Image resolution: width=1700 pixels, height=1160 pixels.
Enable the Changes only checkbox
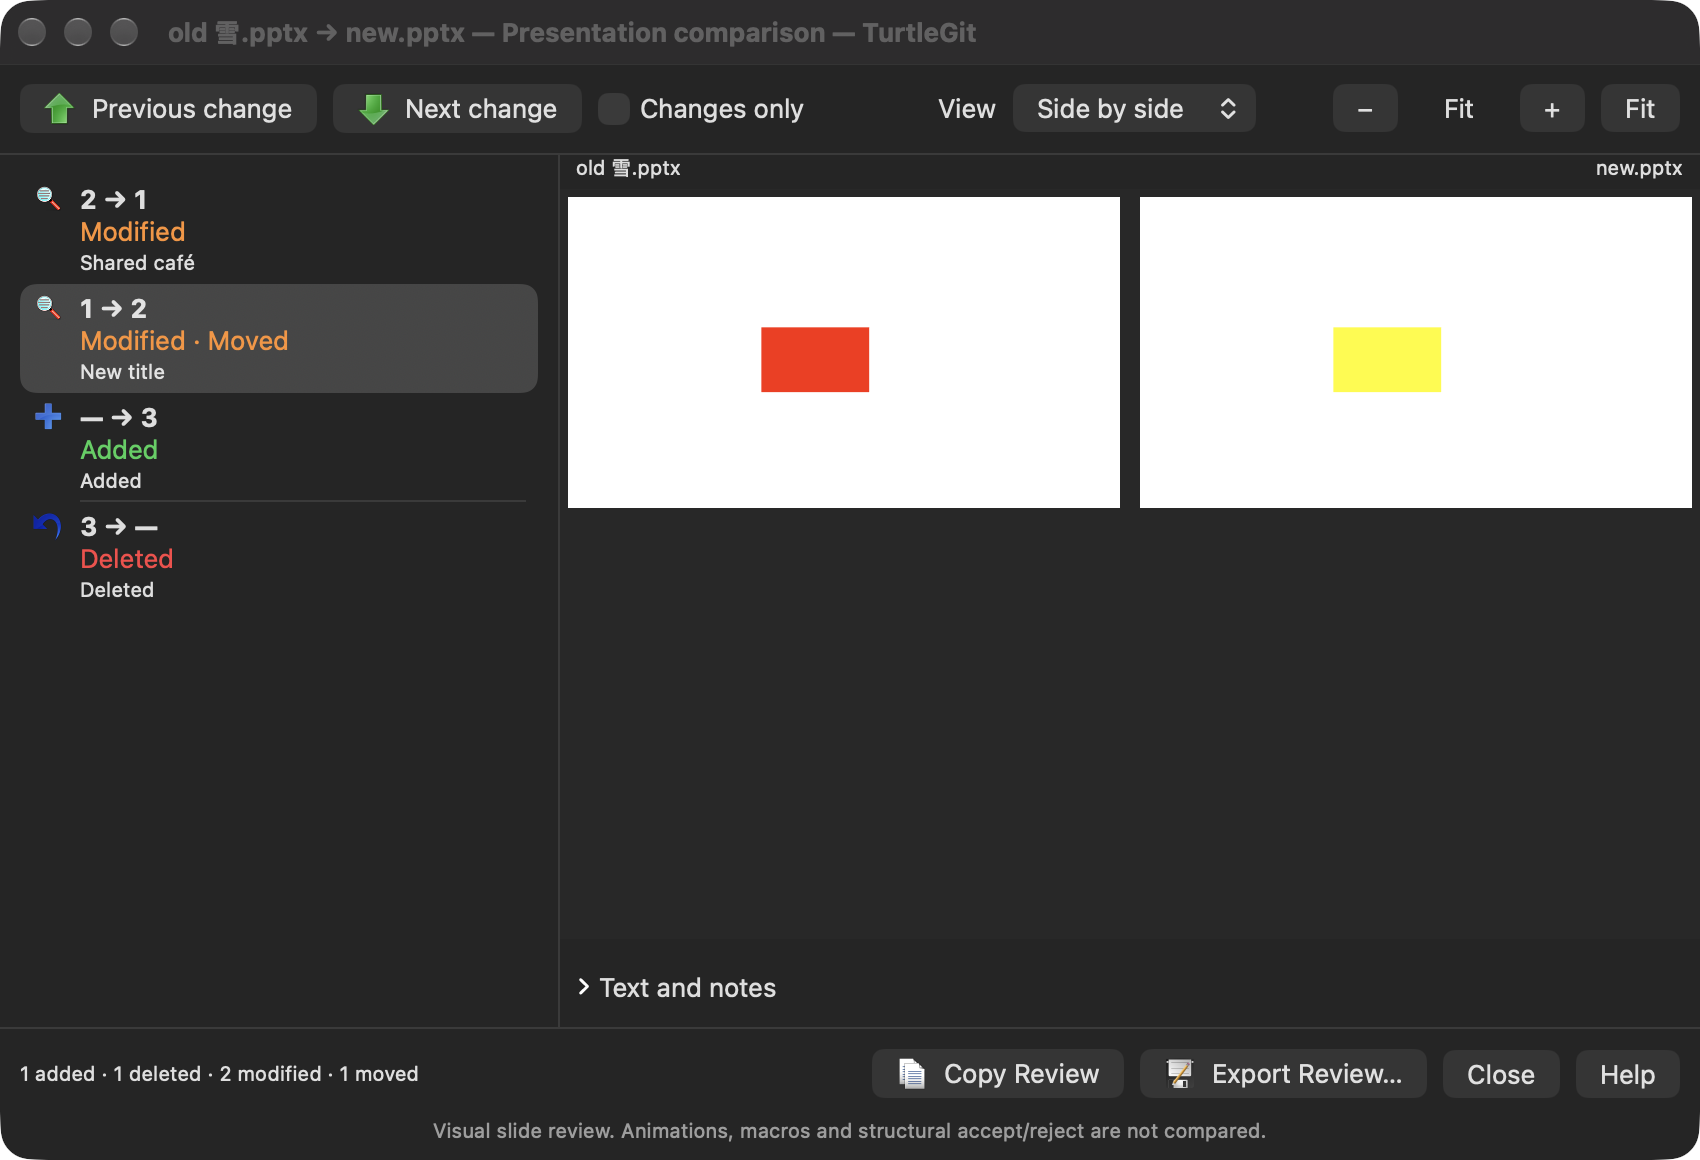614,109
